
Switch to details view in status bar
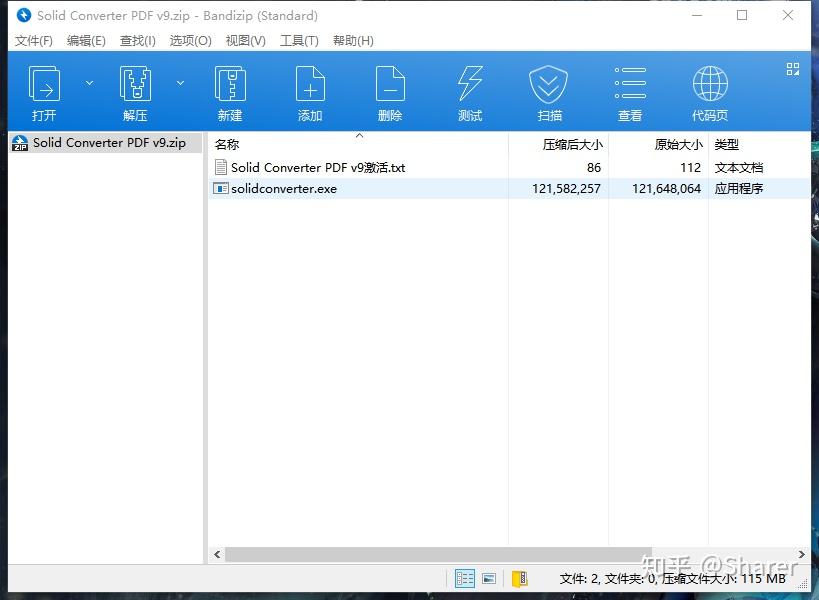[x=464, y=578]
